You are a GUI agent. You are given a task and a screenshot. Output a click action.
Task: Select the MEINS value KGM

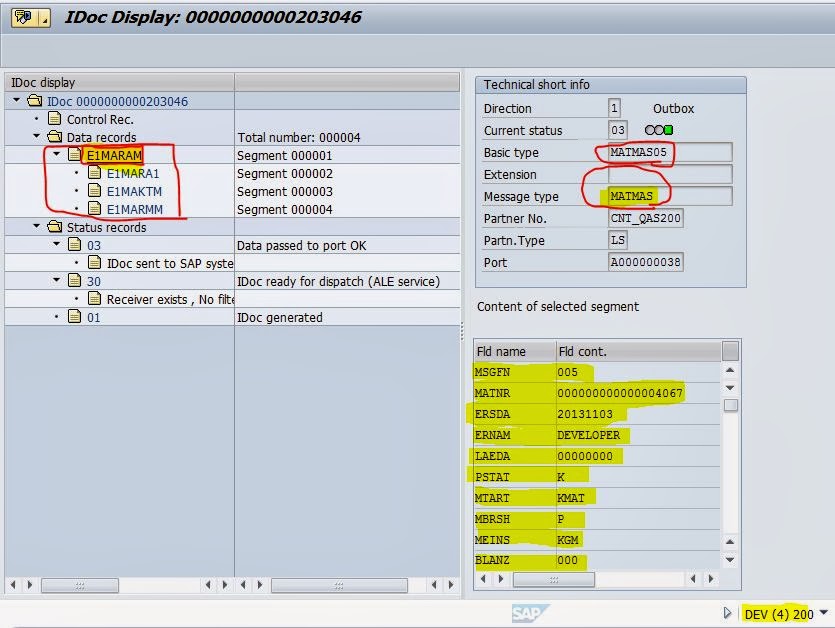tap(568, 540)
